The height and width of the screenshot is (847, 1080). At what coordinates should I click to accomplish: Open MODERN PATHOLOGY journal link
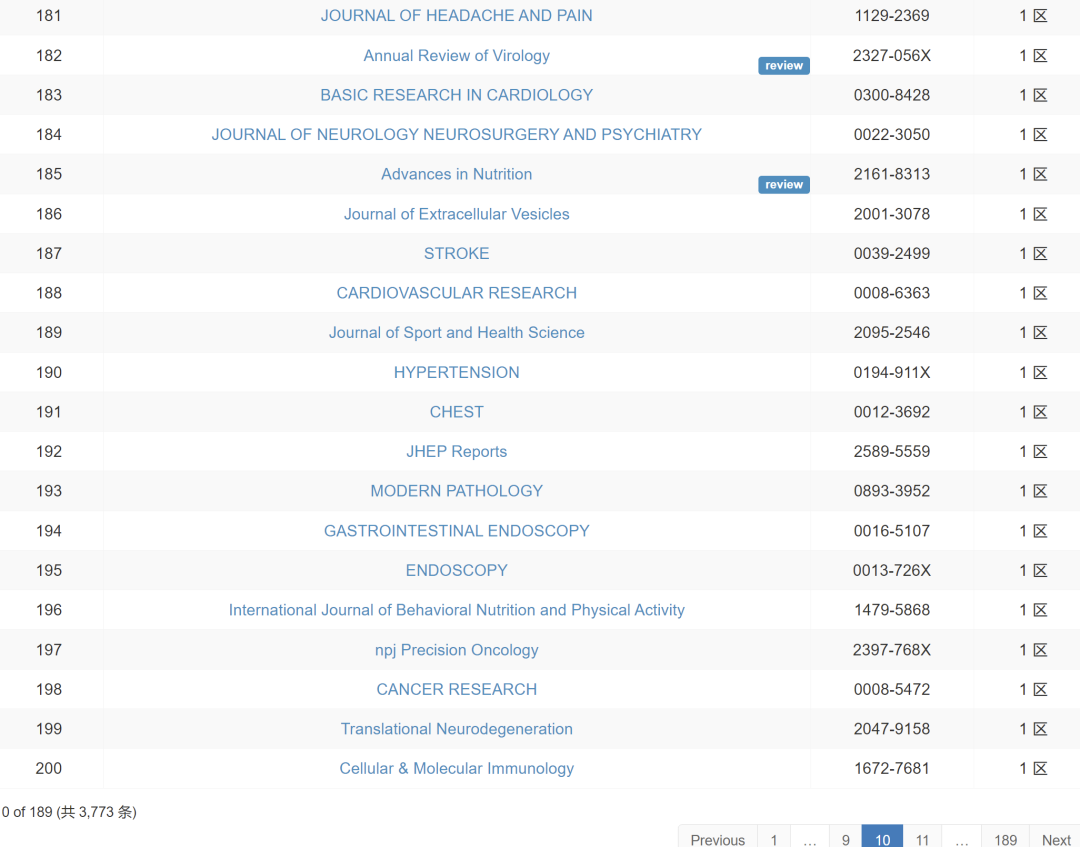(x=456, y=491)
